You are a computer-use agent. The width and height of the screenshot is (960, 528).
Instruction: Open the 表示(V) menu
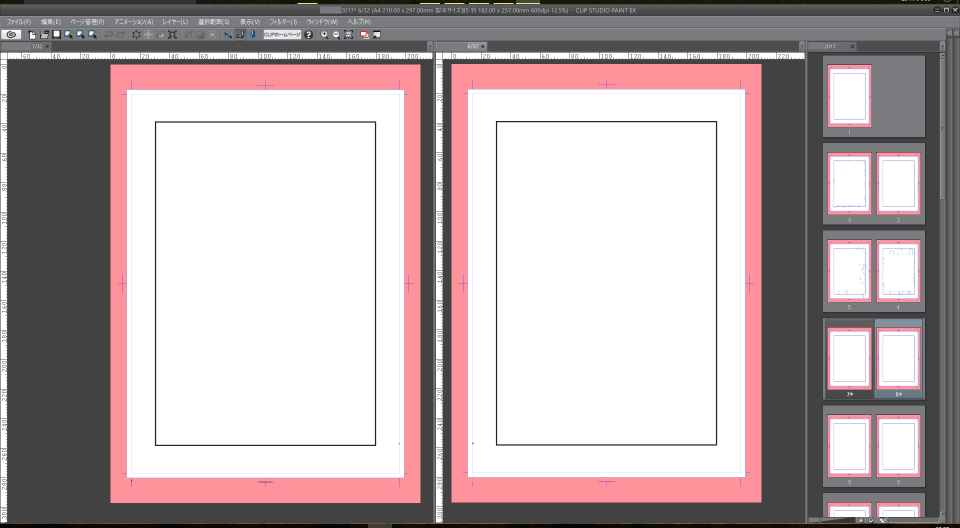(250, 22)
